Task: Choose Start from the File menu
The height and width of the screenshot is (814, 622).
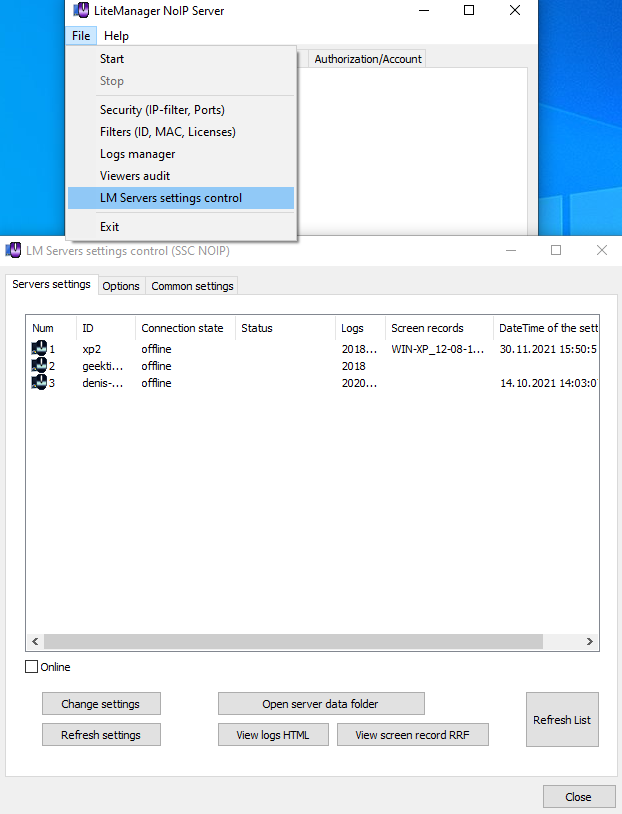Action: pyautogui.click(x=181, y=59)
